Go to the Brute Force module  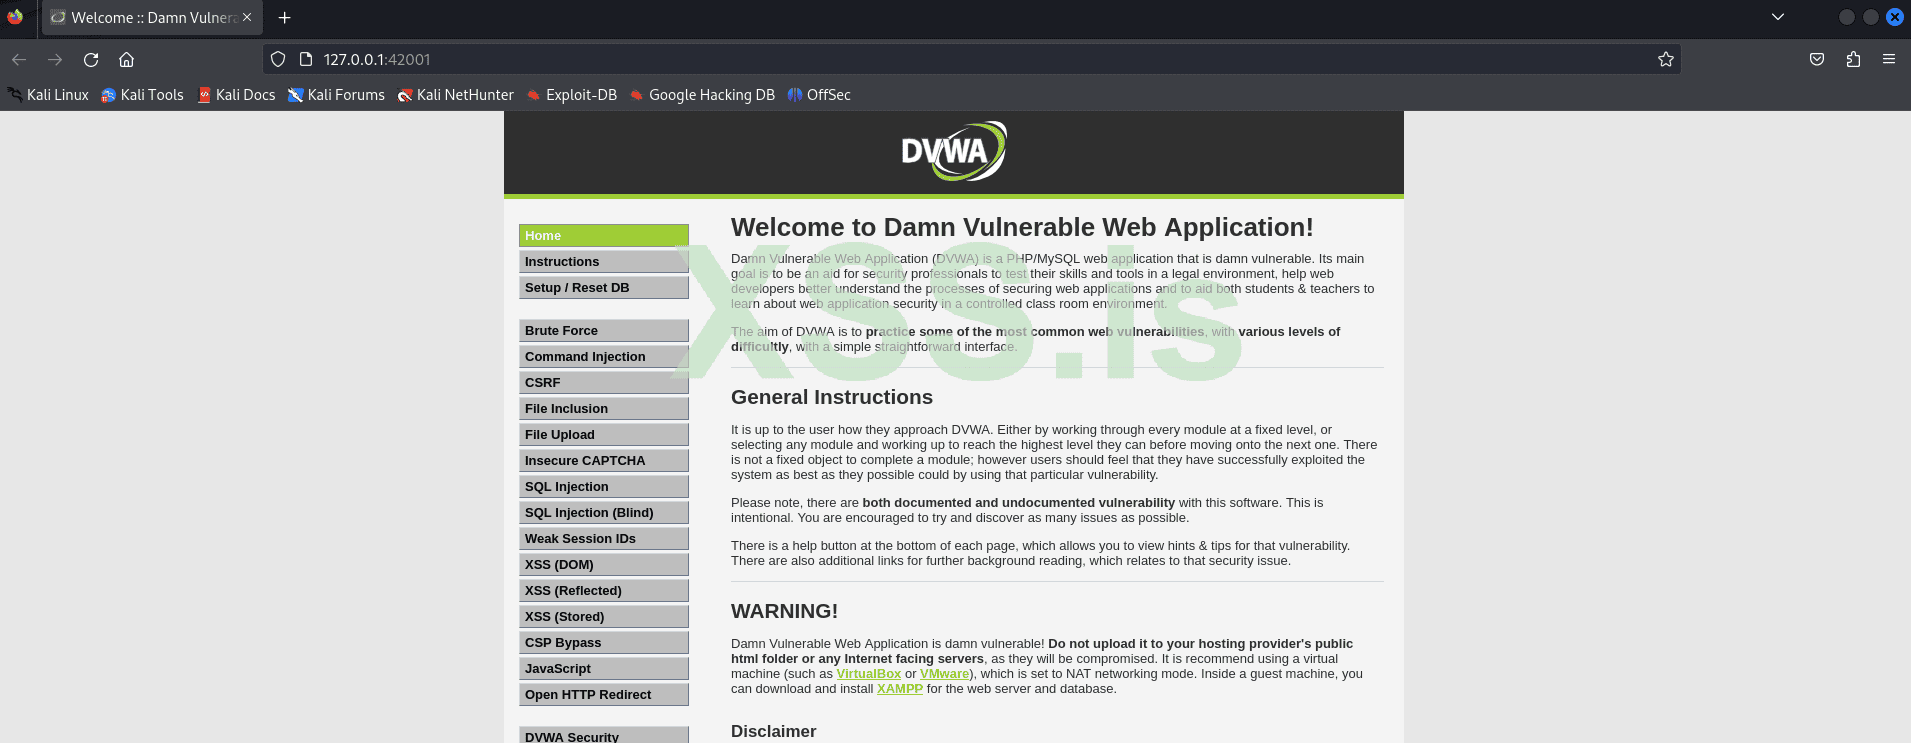[604, 330]
